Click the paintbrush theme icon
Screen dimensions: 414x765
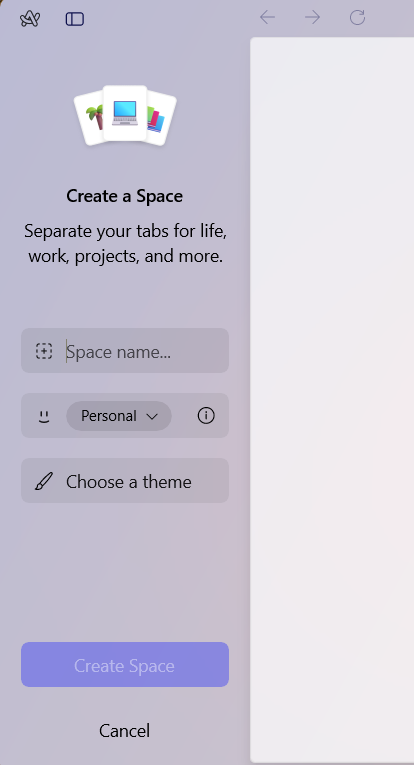[44, 481]
